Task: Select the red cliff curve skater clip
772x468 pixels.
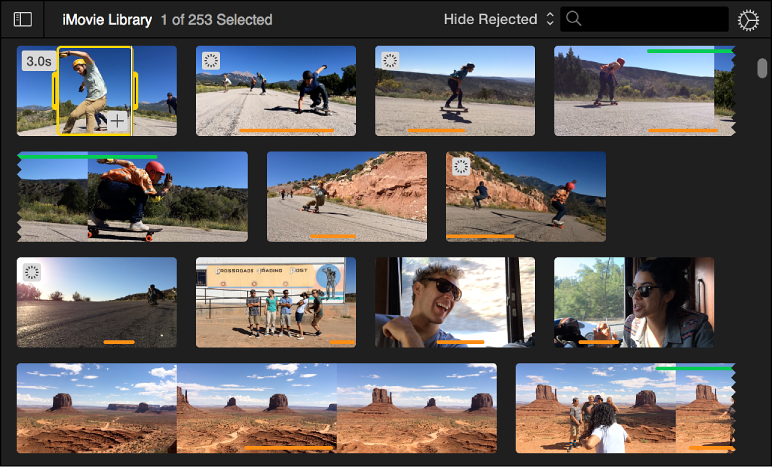Action: (x=347, y=196)
